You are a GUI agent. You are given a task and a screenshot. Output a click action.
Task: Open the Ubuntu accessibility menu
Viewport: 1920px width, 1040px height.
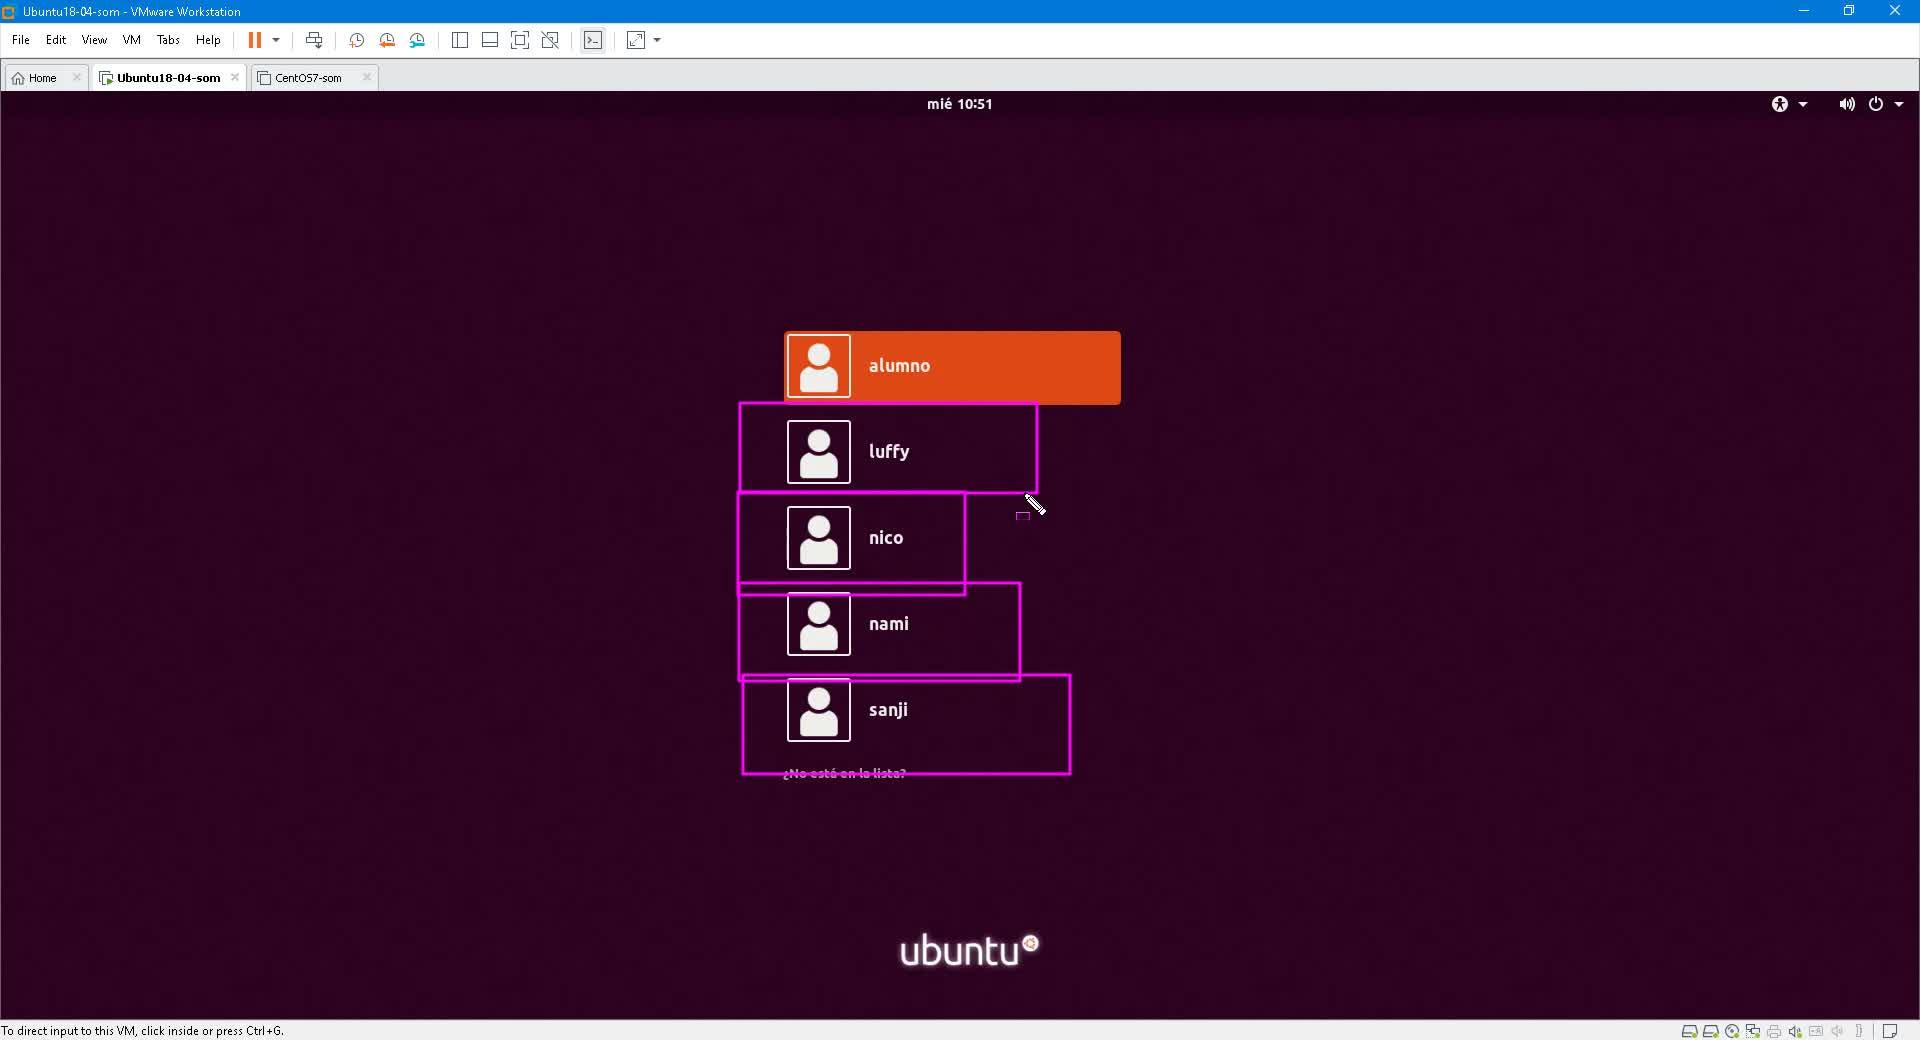[x=1788, y=104]
